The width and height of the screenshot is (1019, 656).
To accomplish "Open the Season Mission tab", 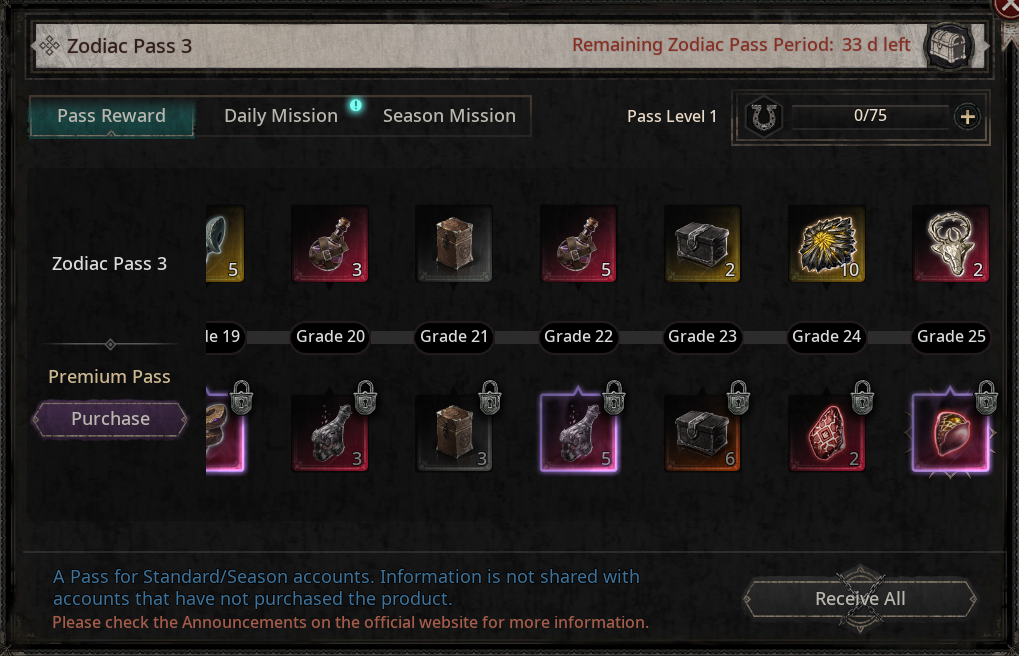I will click(x=449, y=116).
